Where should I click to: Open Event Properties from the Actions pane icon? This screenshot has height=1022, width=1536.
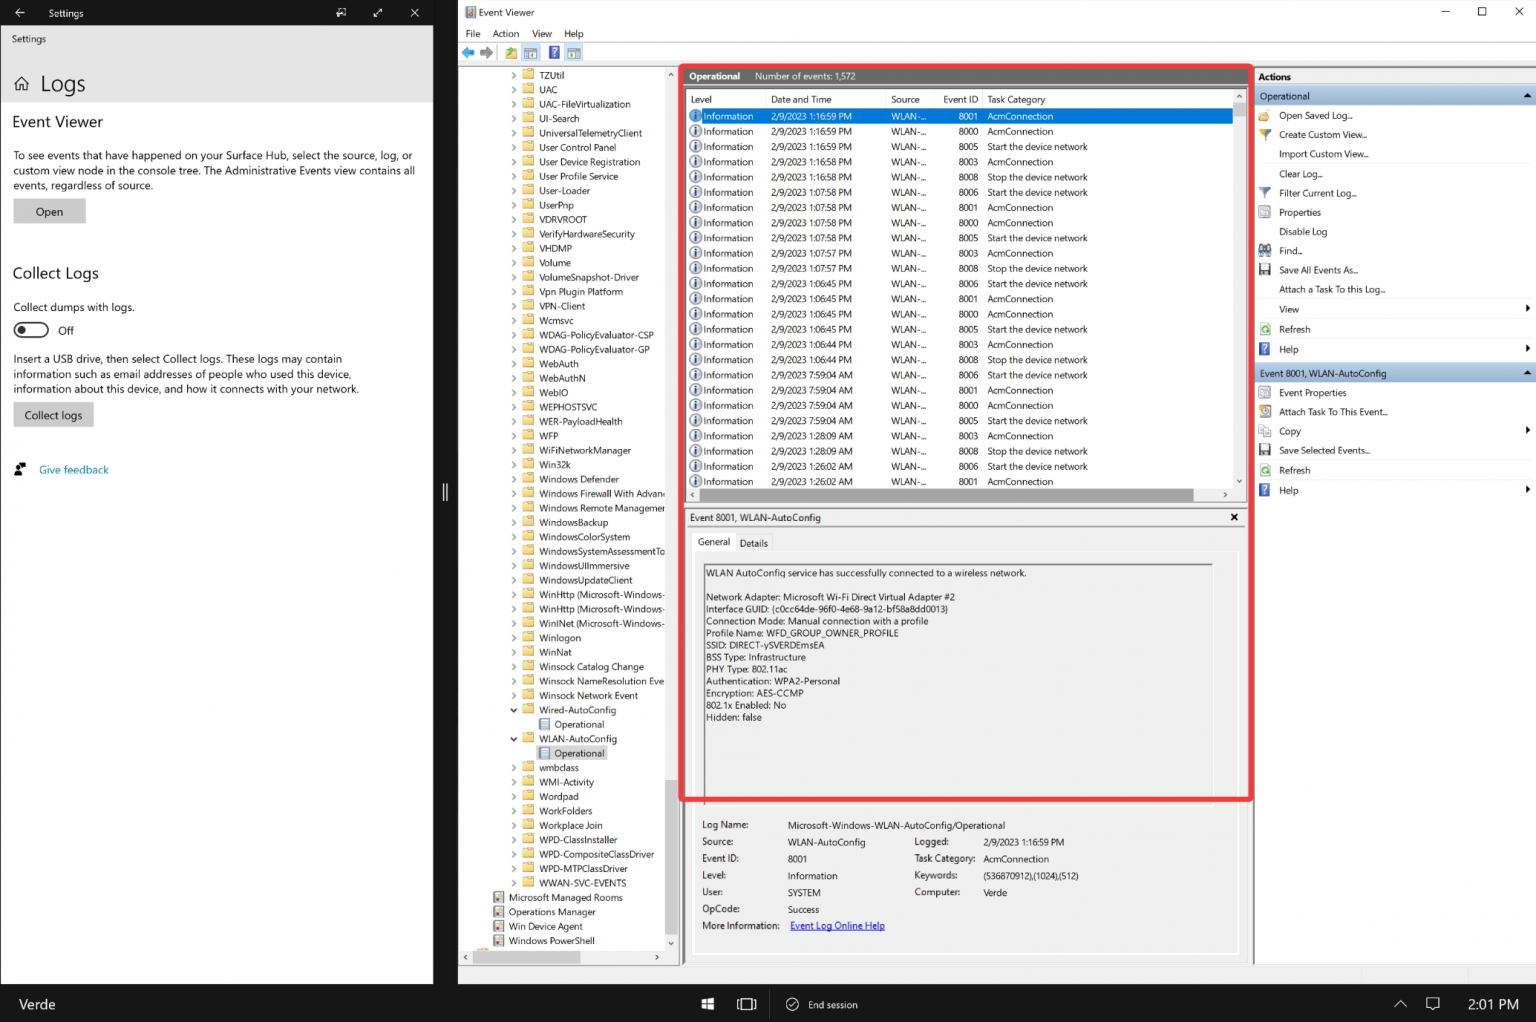(x=1264, y=392)
